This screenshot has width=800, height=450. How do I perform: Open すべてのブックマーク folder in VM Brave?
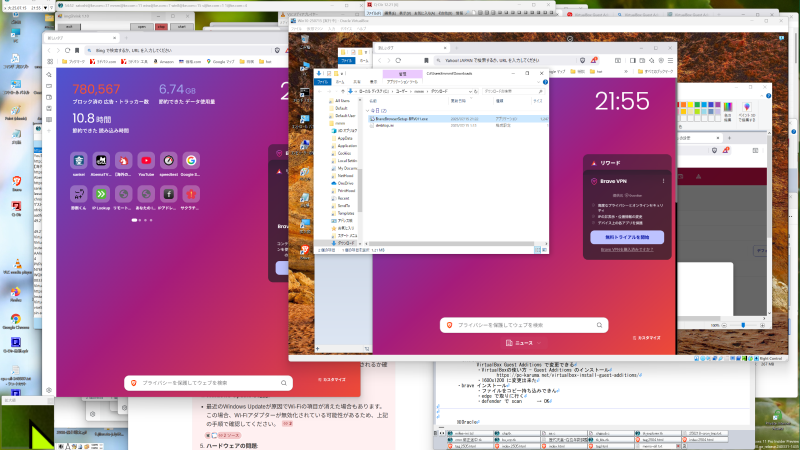pos(655,71)
